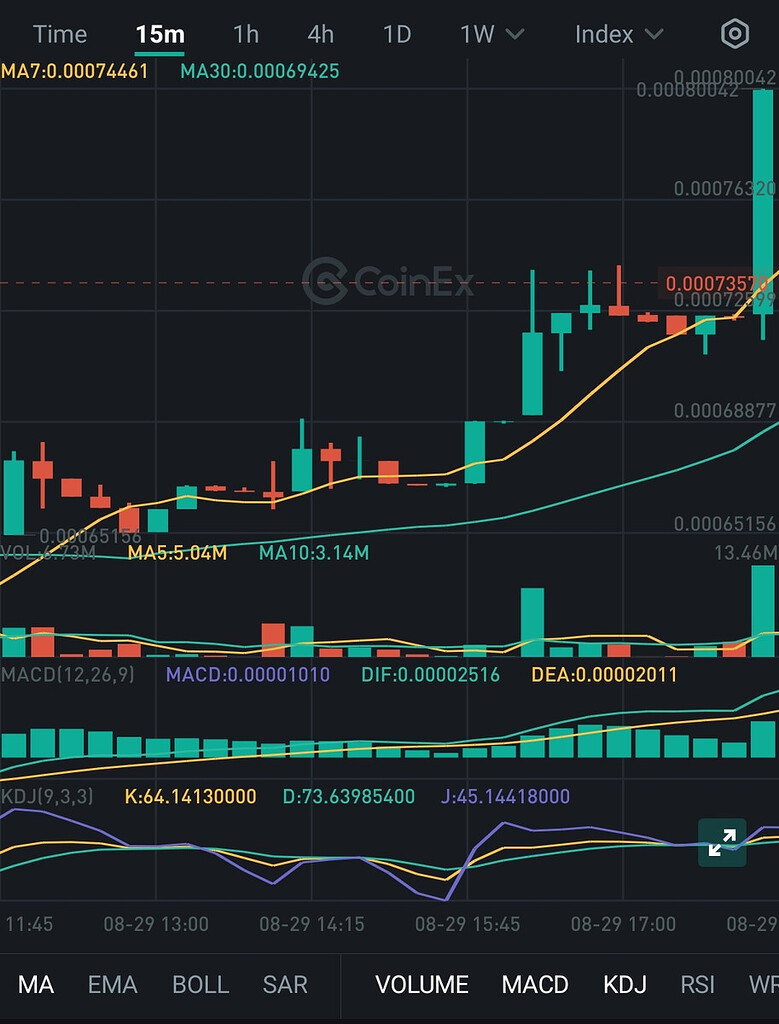Tap the fullscreen expand chart icon

[721, 842]
